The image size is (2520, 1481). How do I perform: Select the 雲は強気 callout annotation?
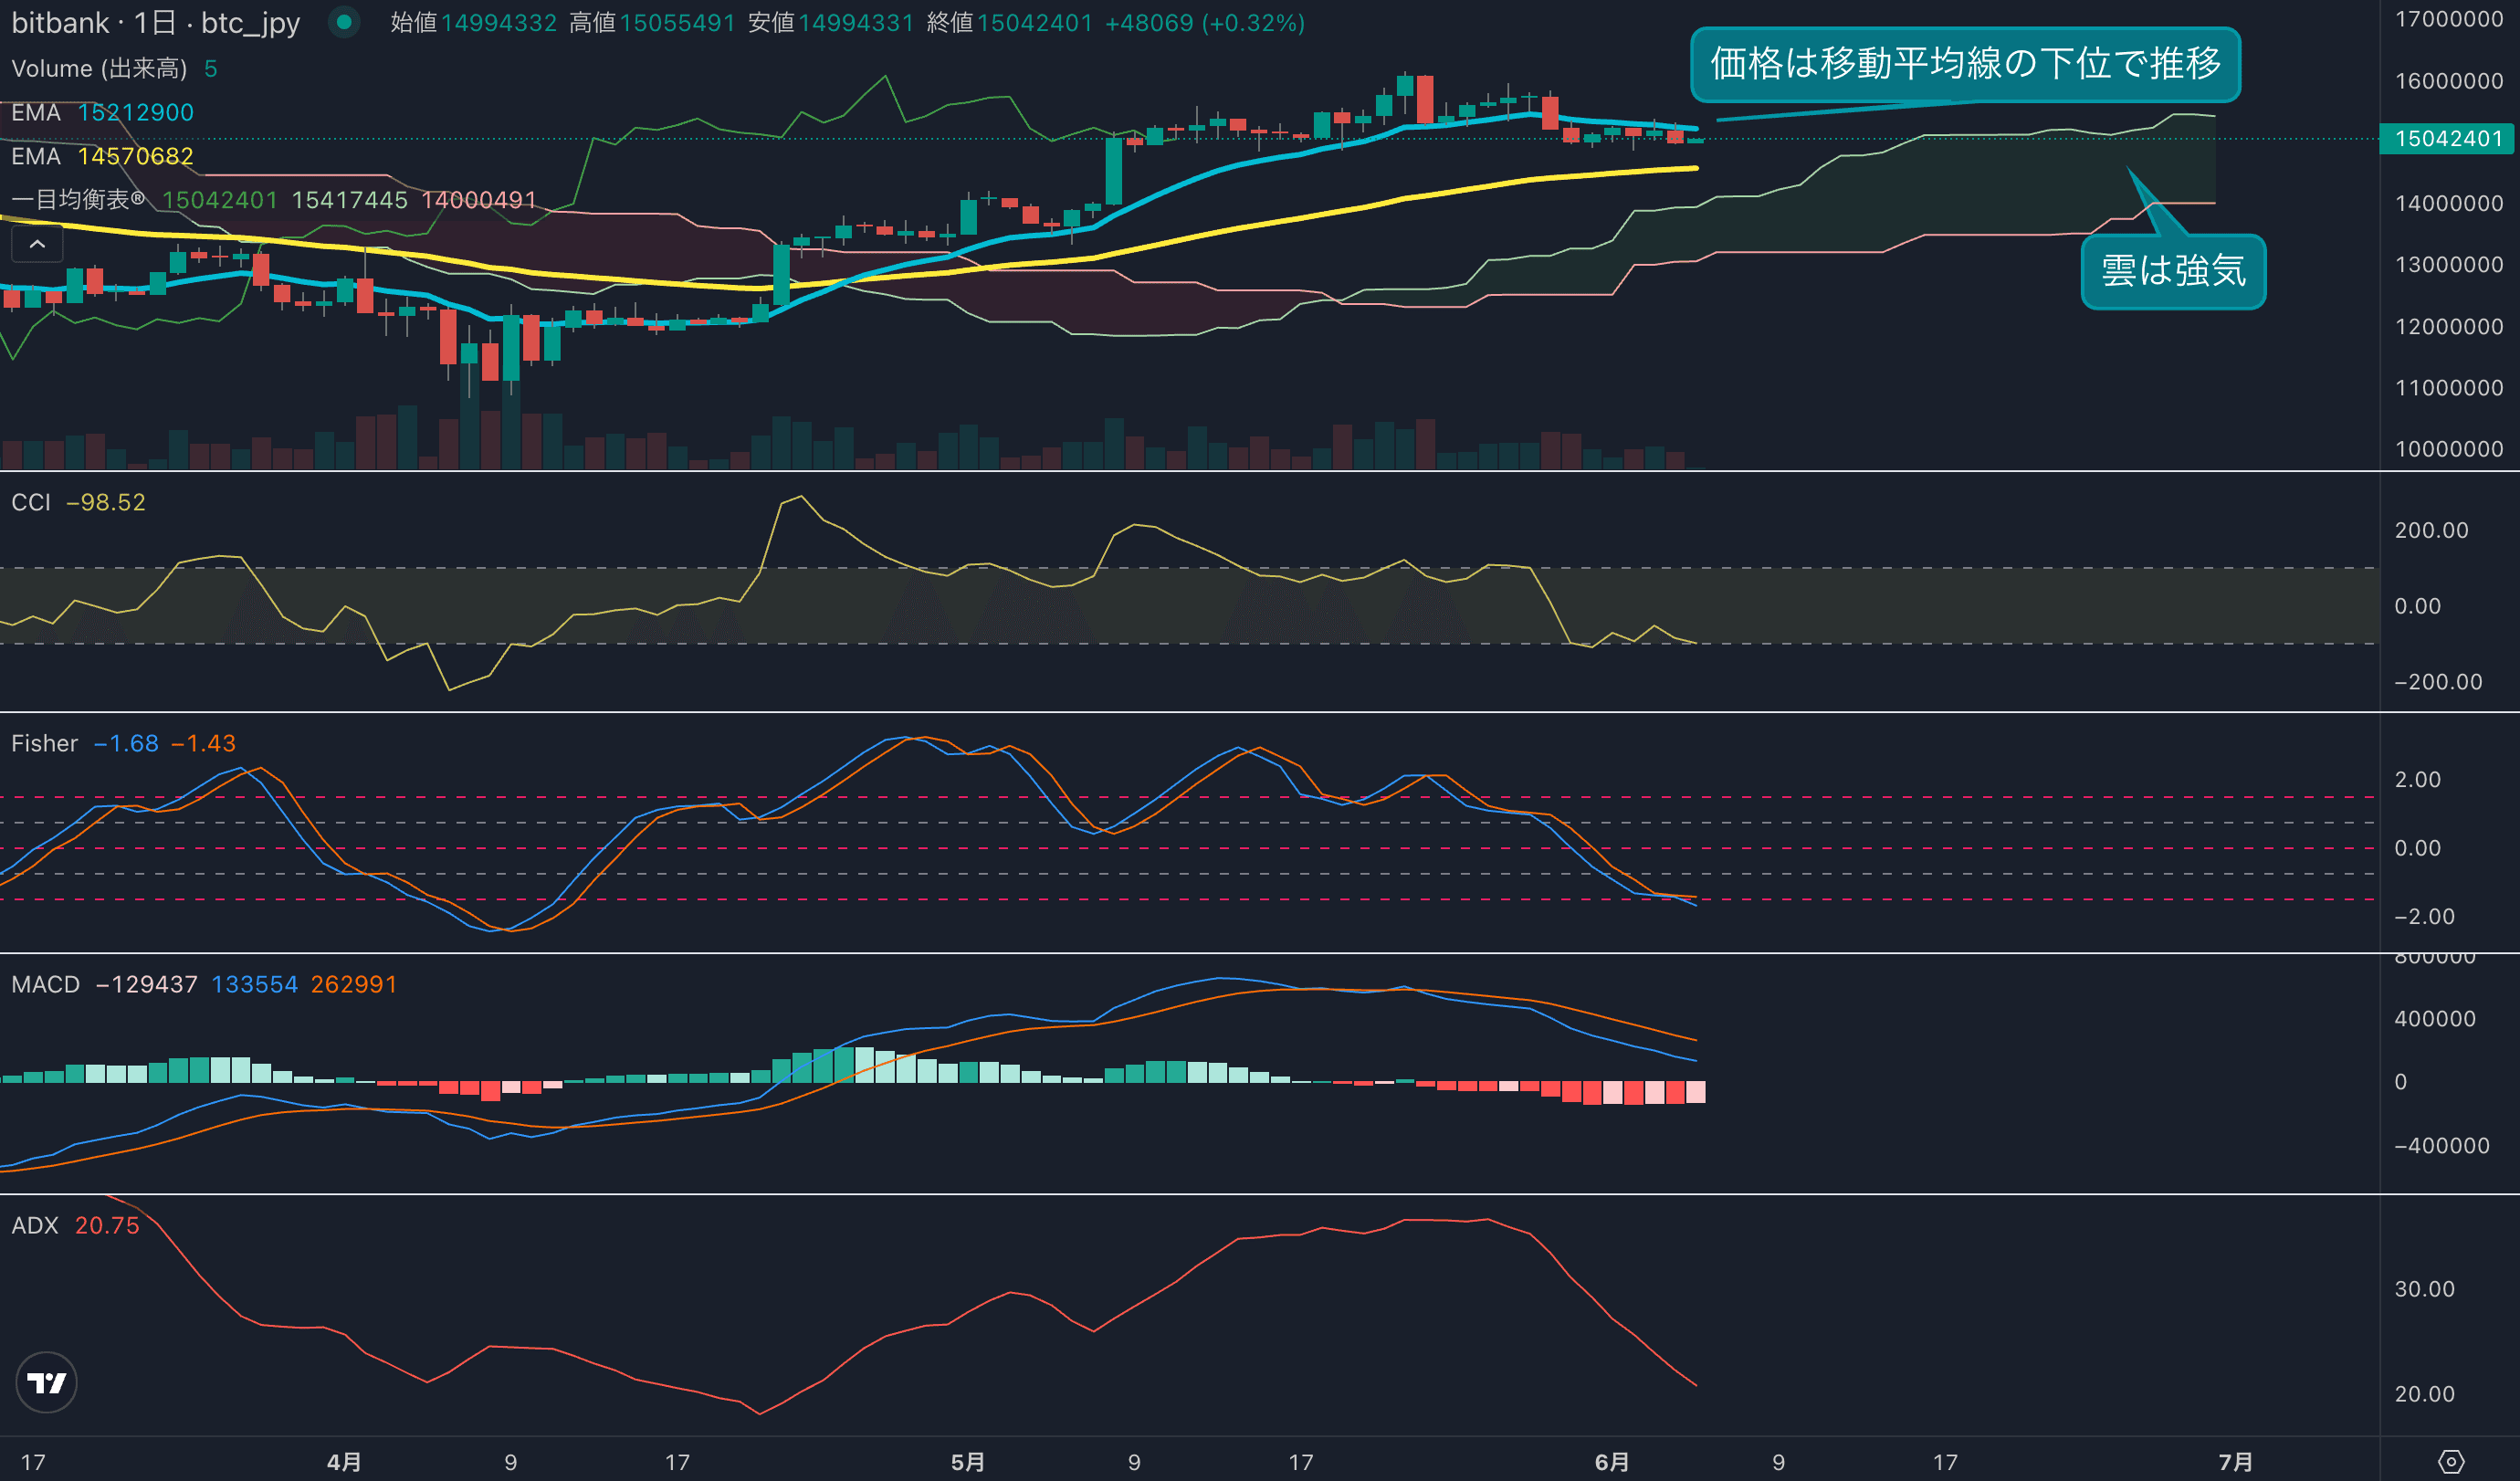point(2173,271)
